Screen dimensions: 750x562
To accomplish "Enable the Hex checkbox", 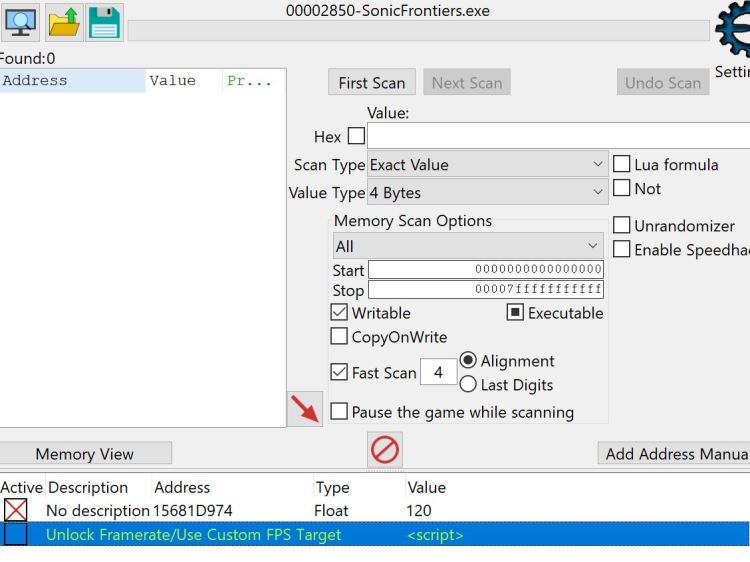I will pos(355,137).
